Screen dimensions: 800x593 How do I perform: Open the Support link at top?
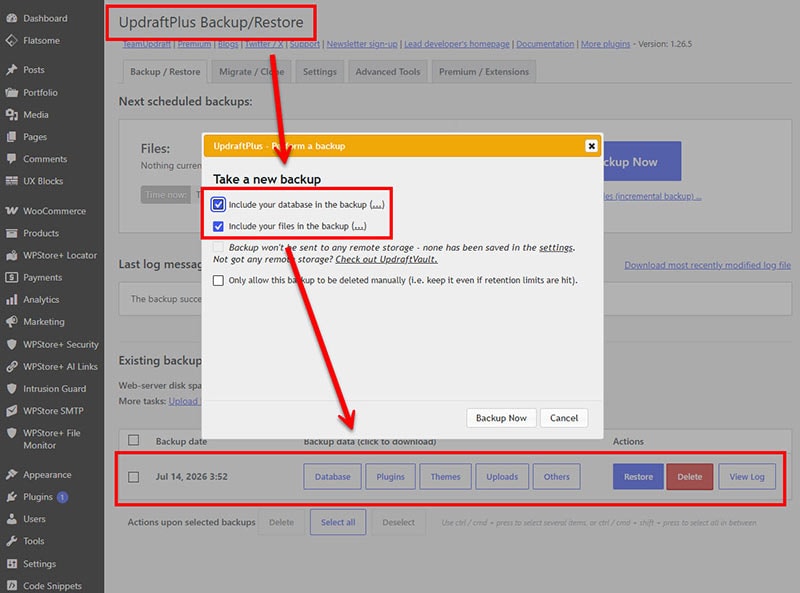point(305,44)
